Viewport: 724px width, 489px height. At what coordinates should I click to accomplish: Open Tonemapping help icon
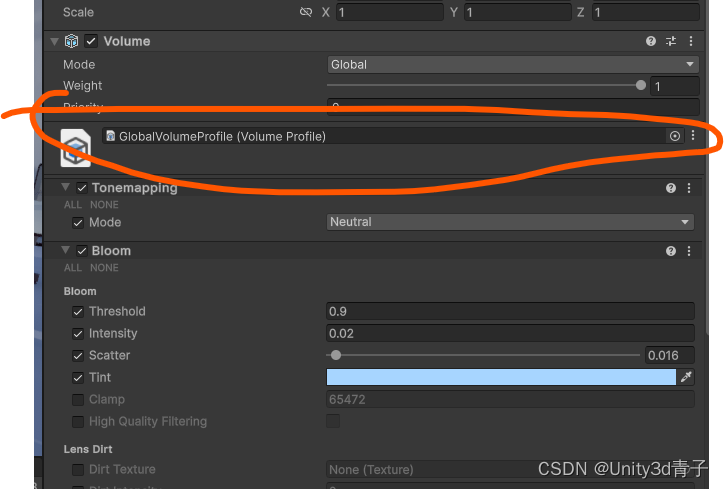[x=670, y=188]
